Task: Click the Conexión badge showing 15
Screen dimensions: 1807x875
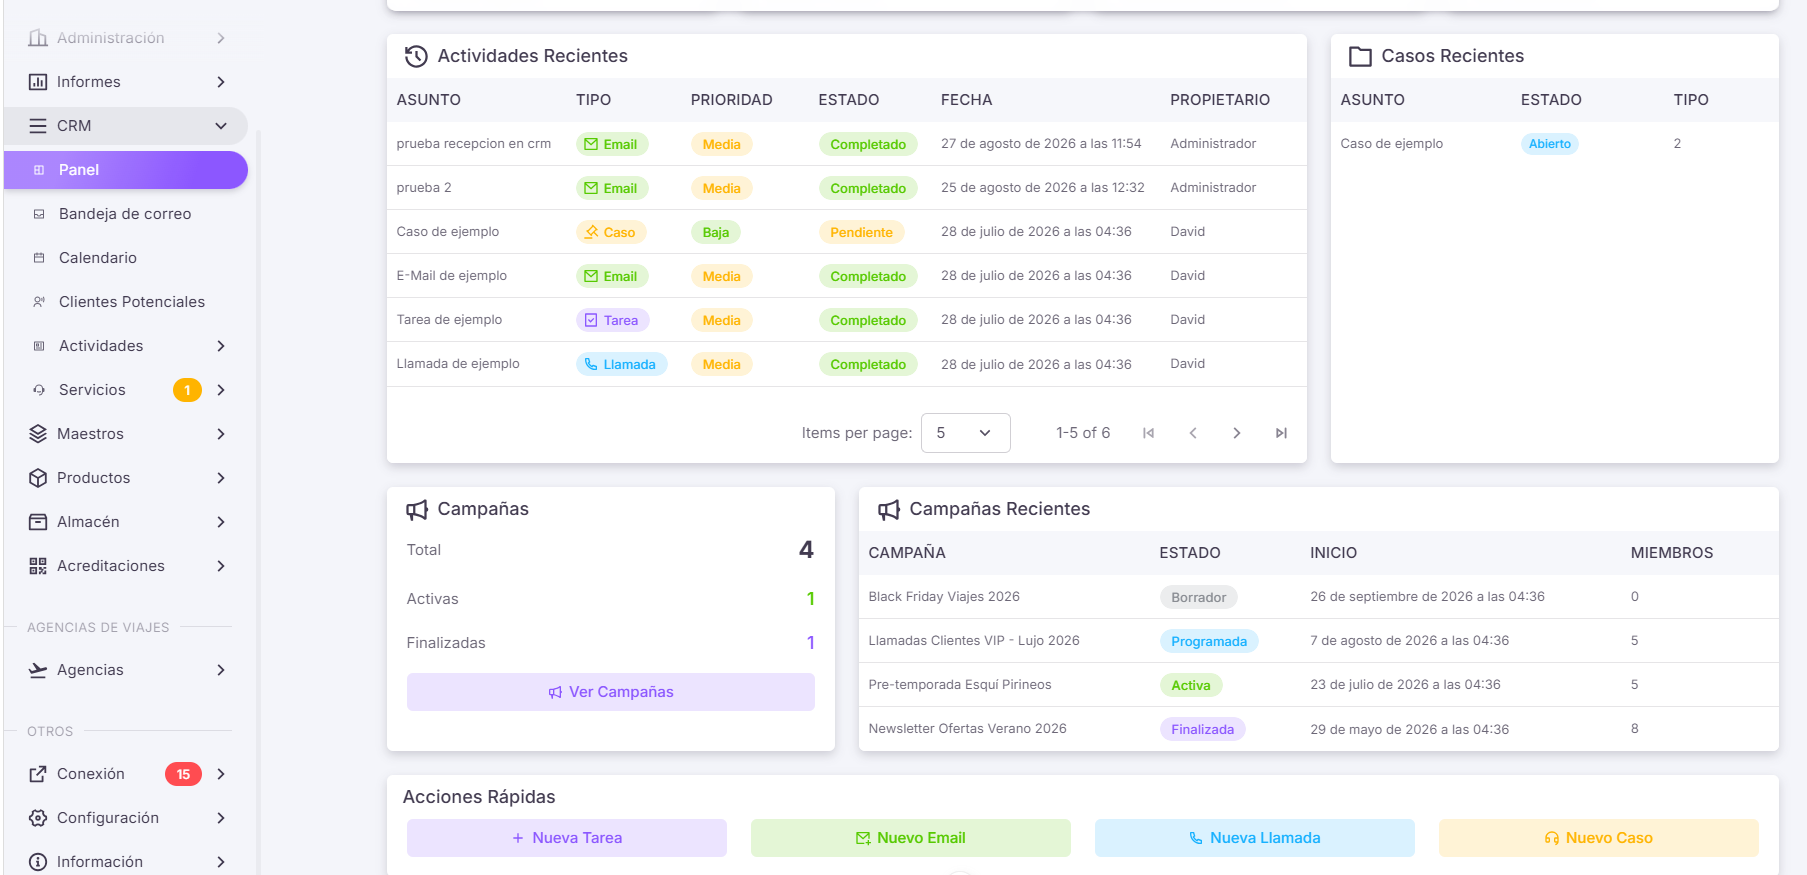Action: [183, 774]
